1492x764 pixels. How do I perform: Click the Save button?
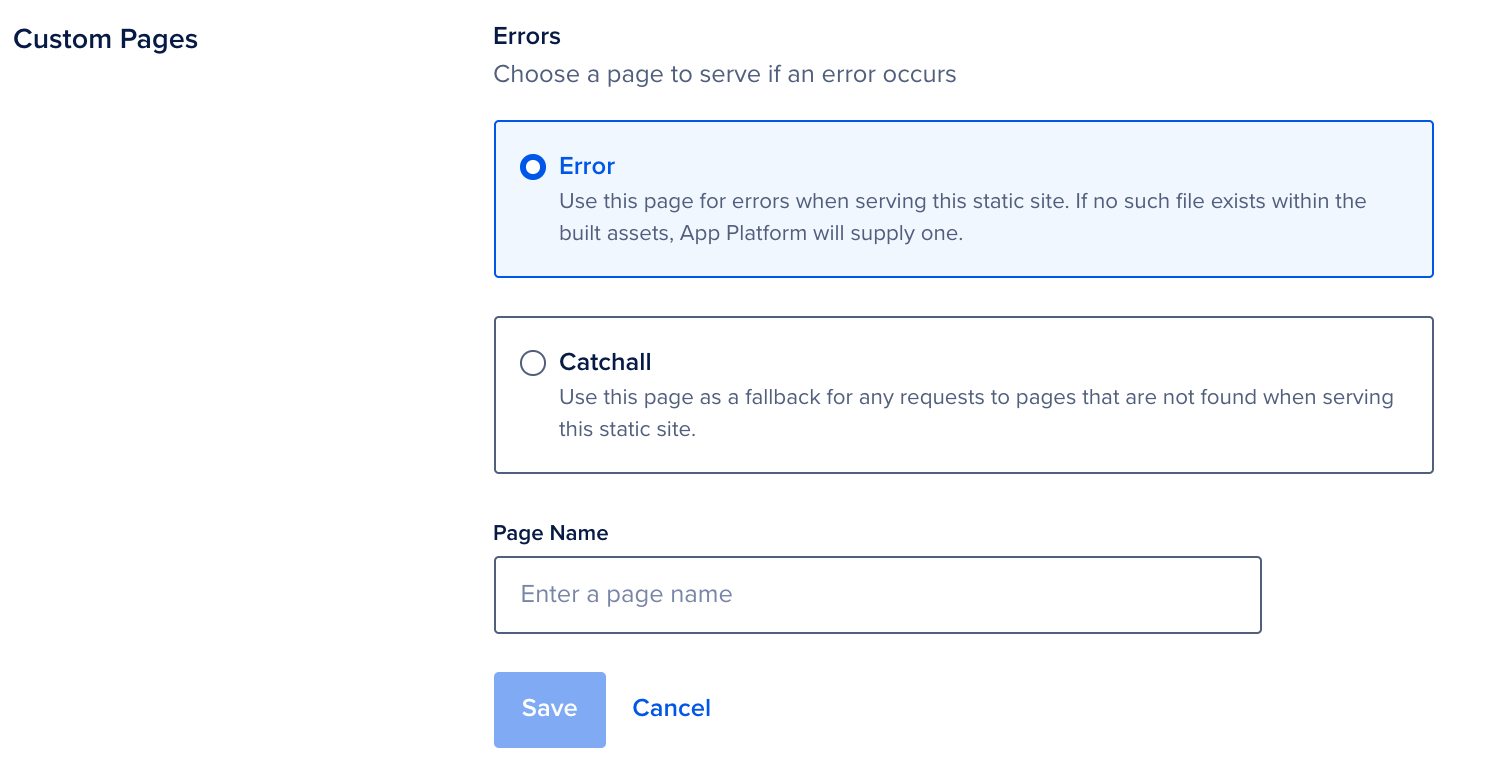pos(550,709)
